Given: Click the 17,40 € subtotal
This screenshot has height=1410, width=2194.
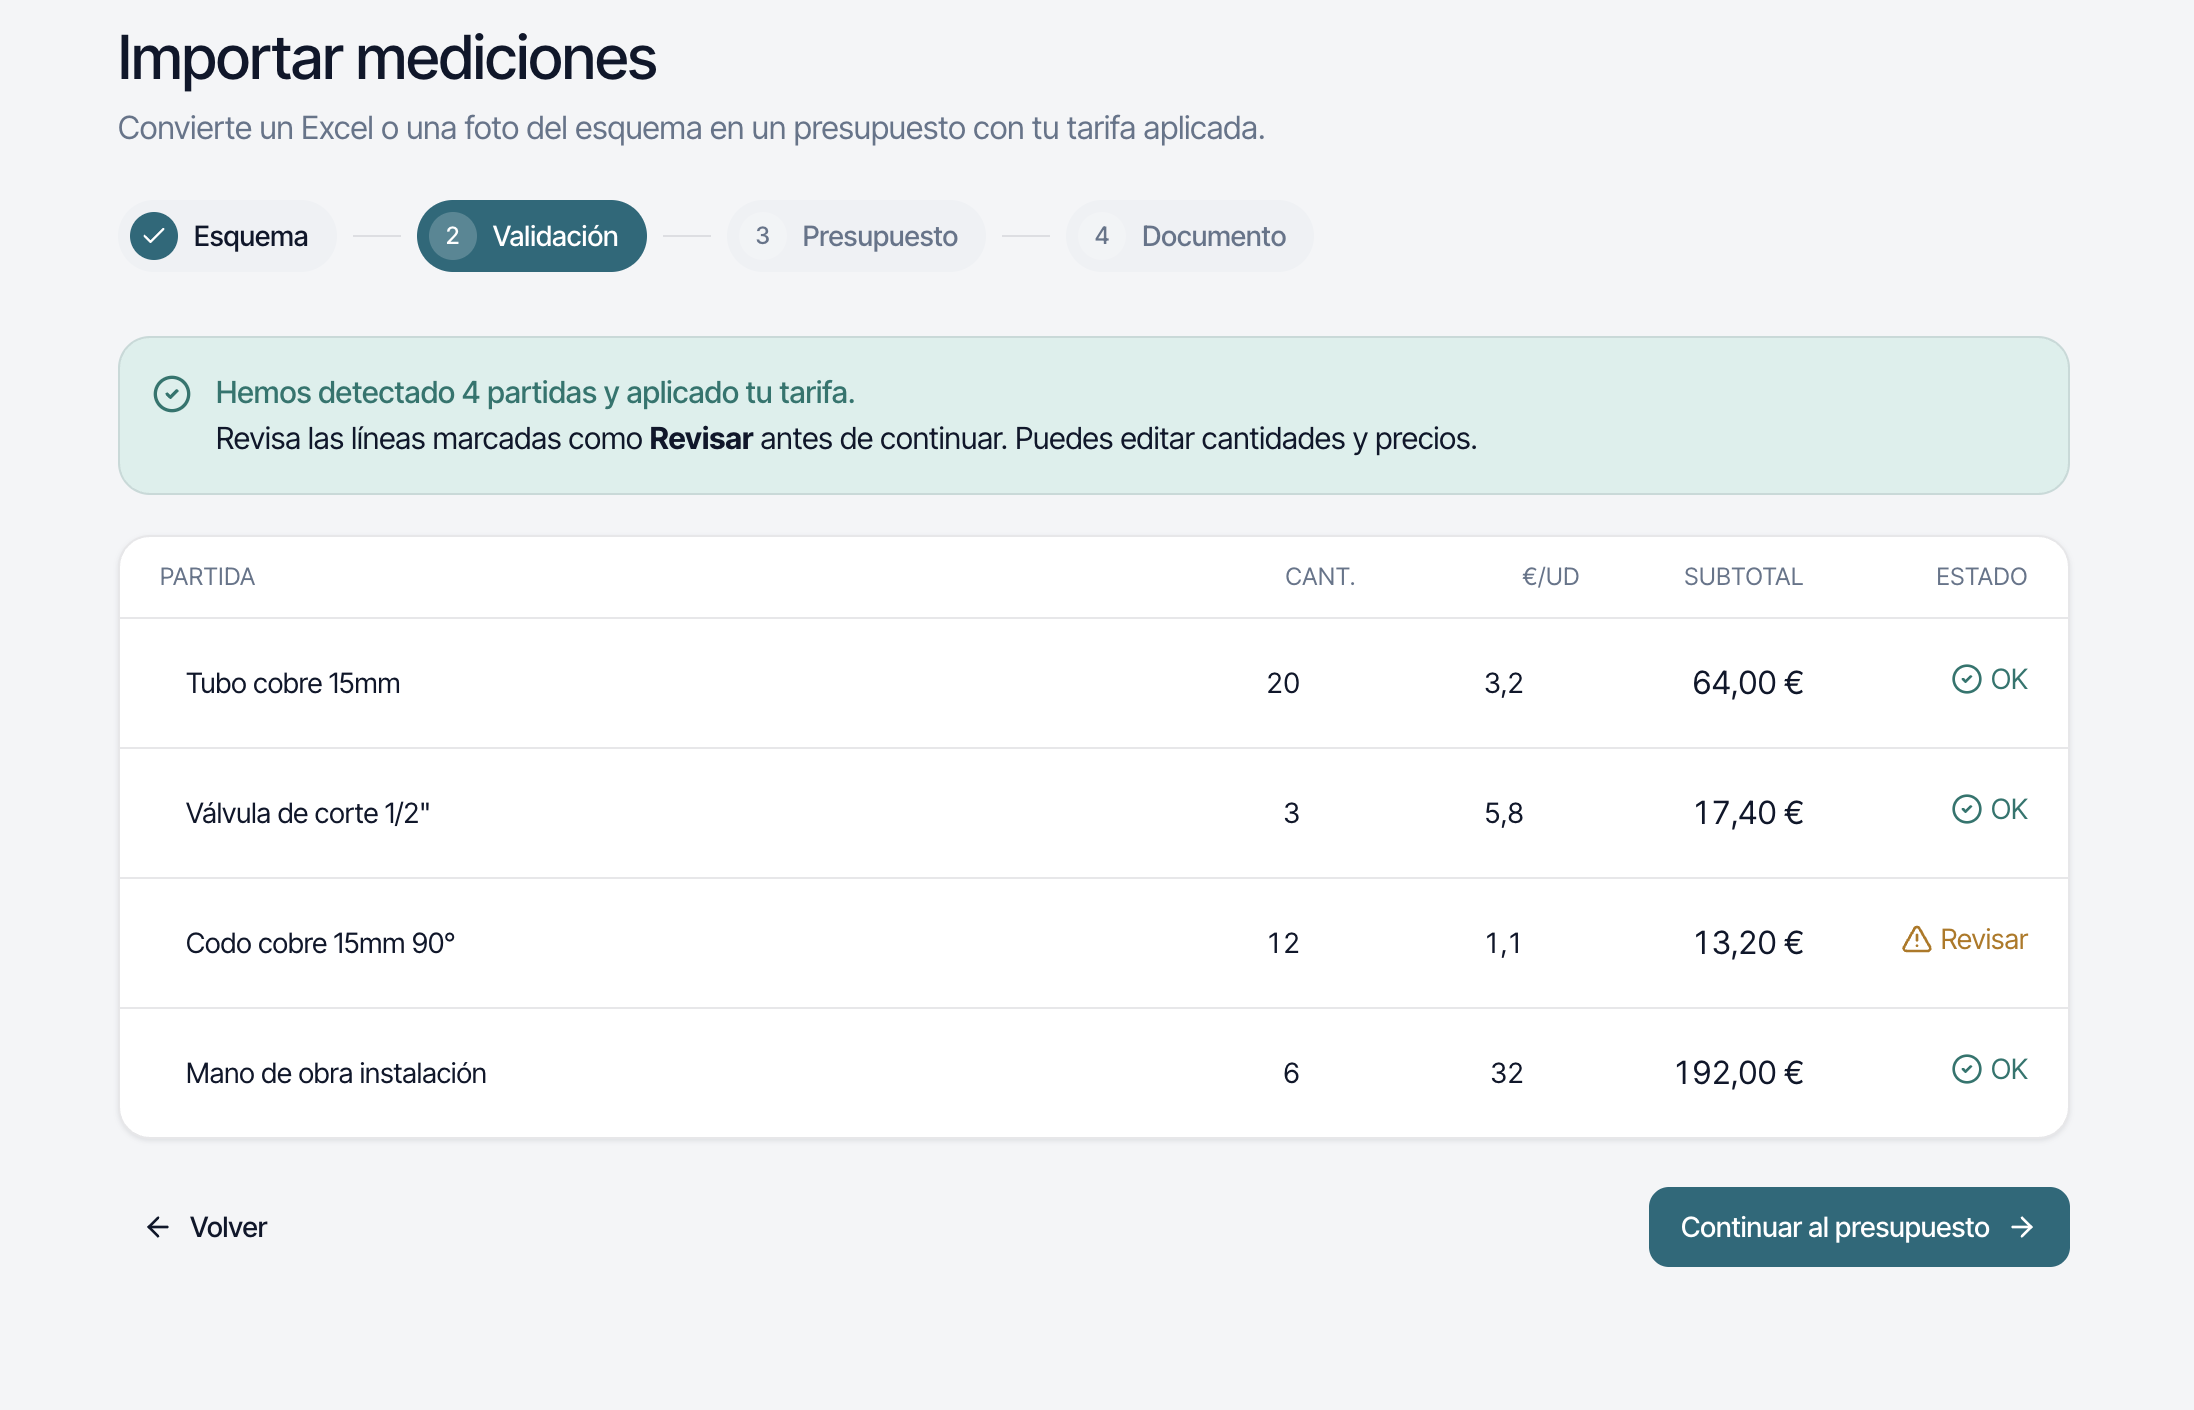Looking at the screenshot, I should [x=1748, y=813].
